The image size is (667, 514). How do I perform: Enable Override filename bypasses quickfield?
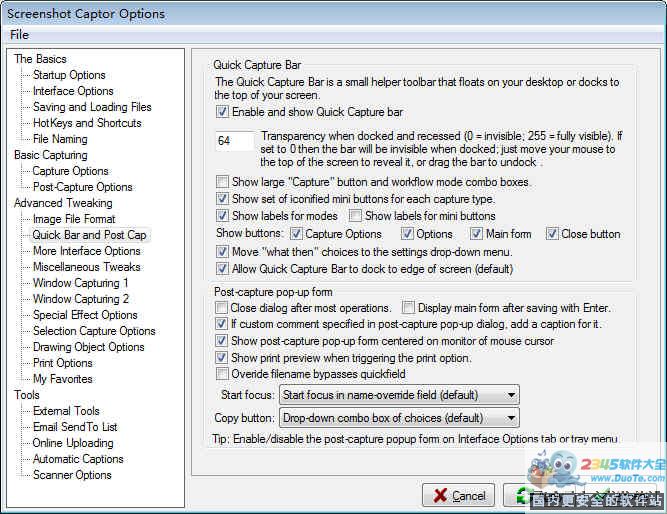[221, 374]
